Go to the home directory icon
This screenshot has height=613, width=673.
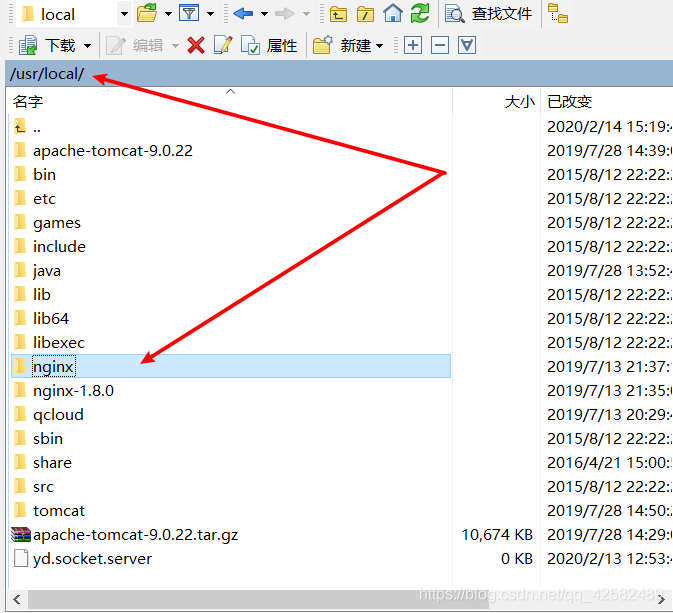pos(393,13)
